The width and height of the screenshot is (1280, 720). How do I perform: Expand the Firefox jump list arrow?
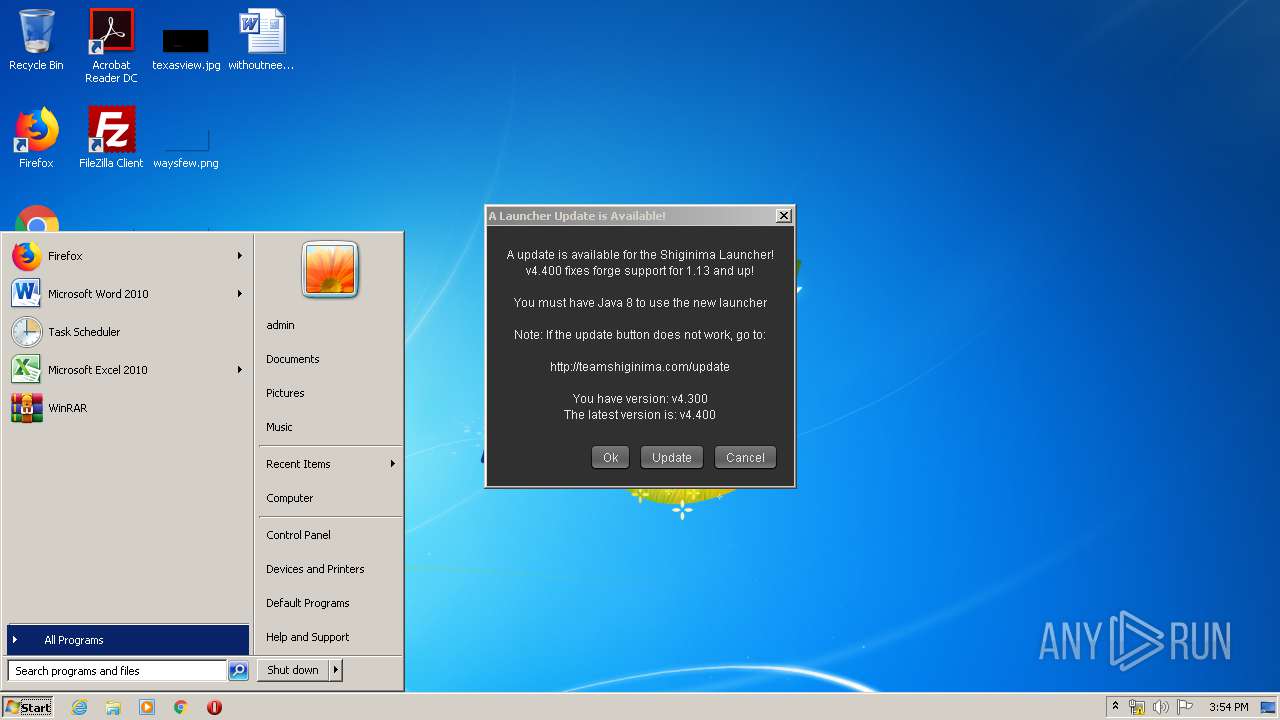coord(240,256)
